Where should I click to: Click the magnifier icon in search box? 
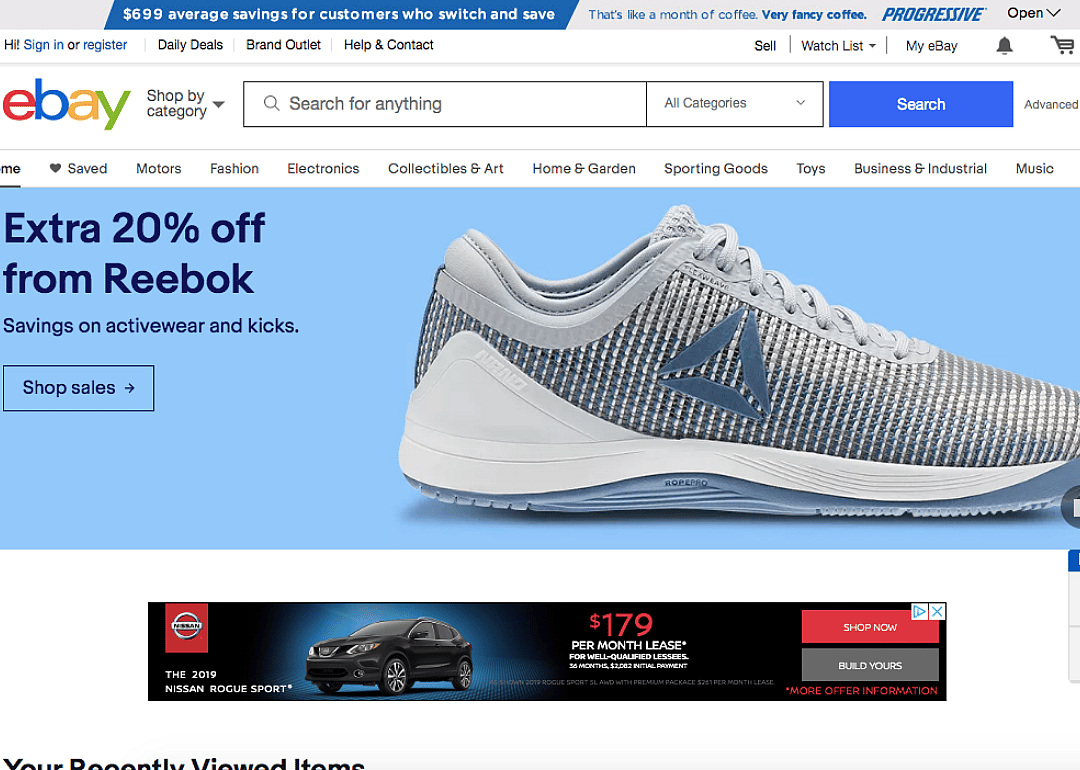[x=271, y=103]
